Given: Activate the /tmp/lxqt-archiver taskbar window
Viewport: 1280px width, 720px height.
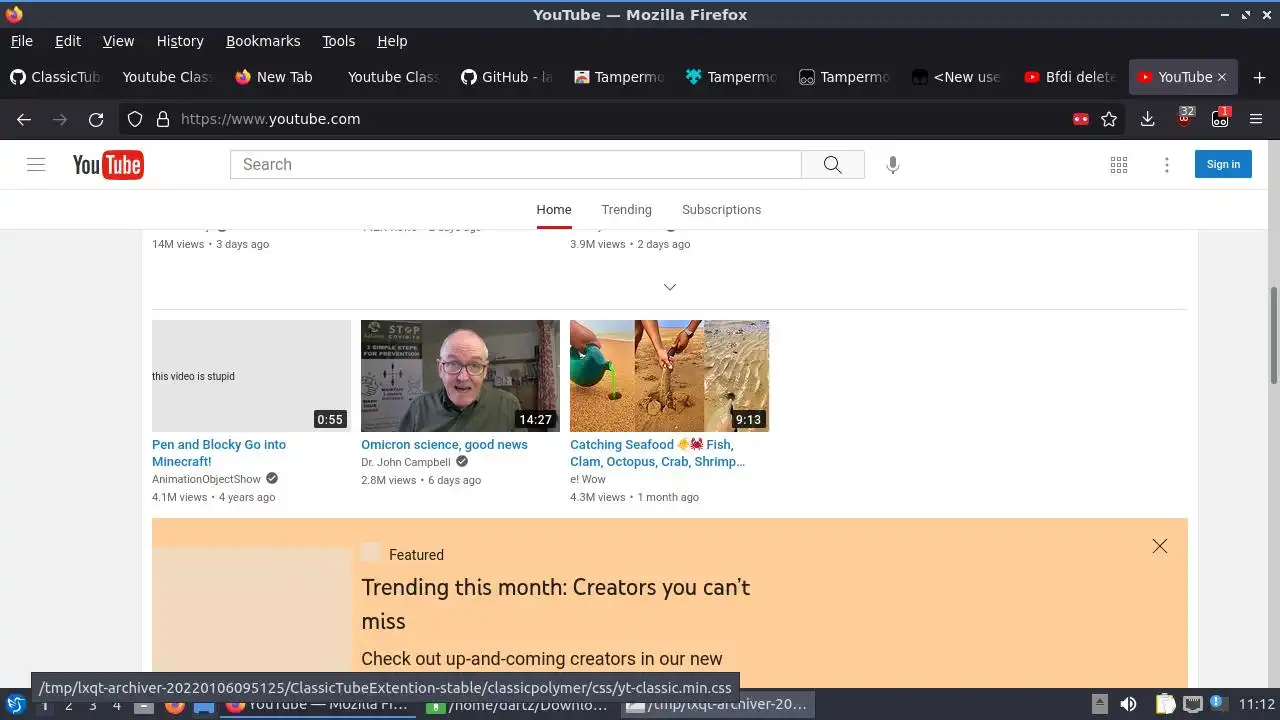Looking at the screenshot, I should [x=717, y=705].
